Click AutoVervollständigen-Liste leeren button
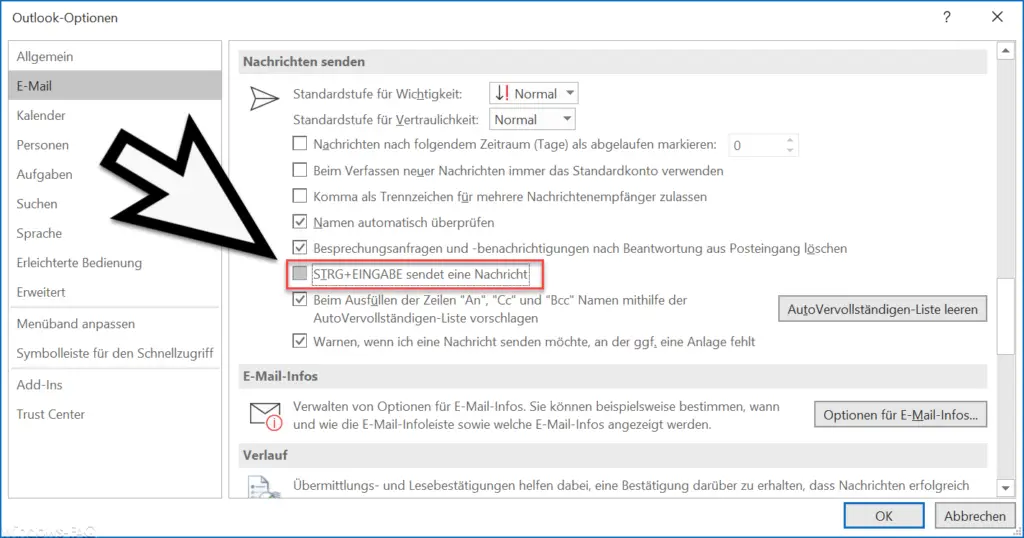Viewport: 1024px width, 538px height. click(x=882, y=309)
